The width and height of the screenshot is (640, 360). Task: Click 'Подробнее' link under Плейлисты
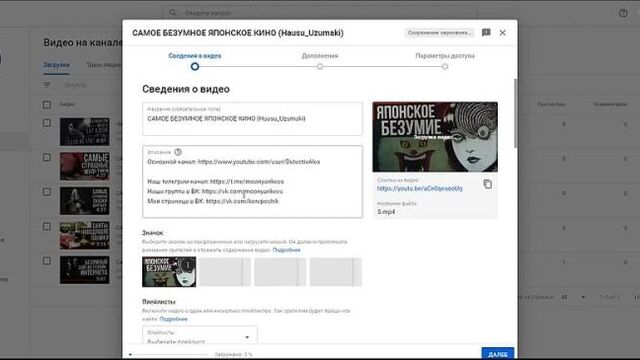(x=173, y=319)
